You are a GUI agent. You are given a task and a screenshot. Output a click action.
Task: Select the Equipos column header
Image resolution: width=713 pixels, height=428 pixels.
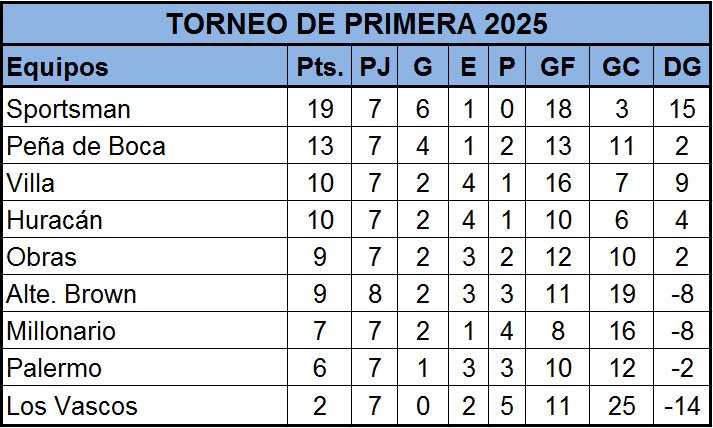click(x=146, y=66)
